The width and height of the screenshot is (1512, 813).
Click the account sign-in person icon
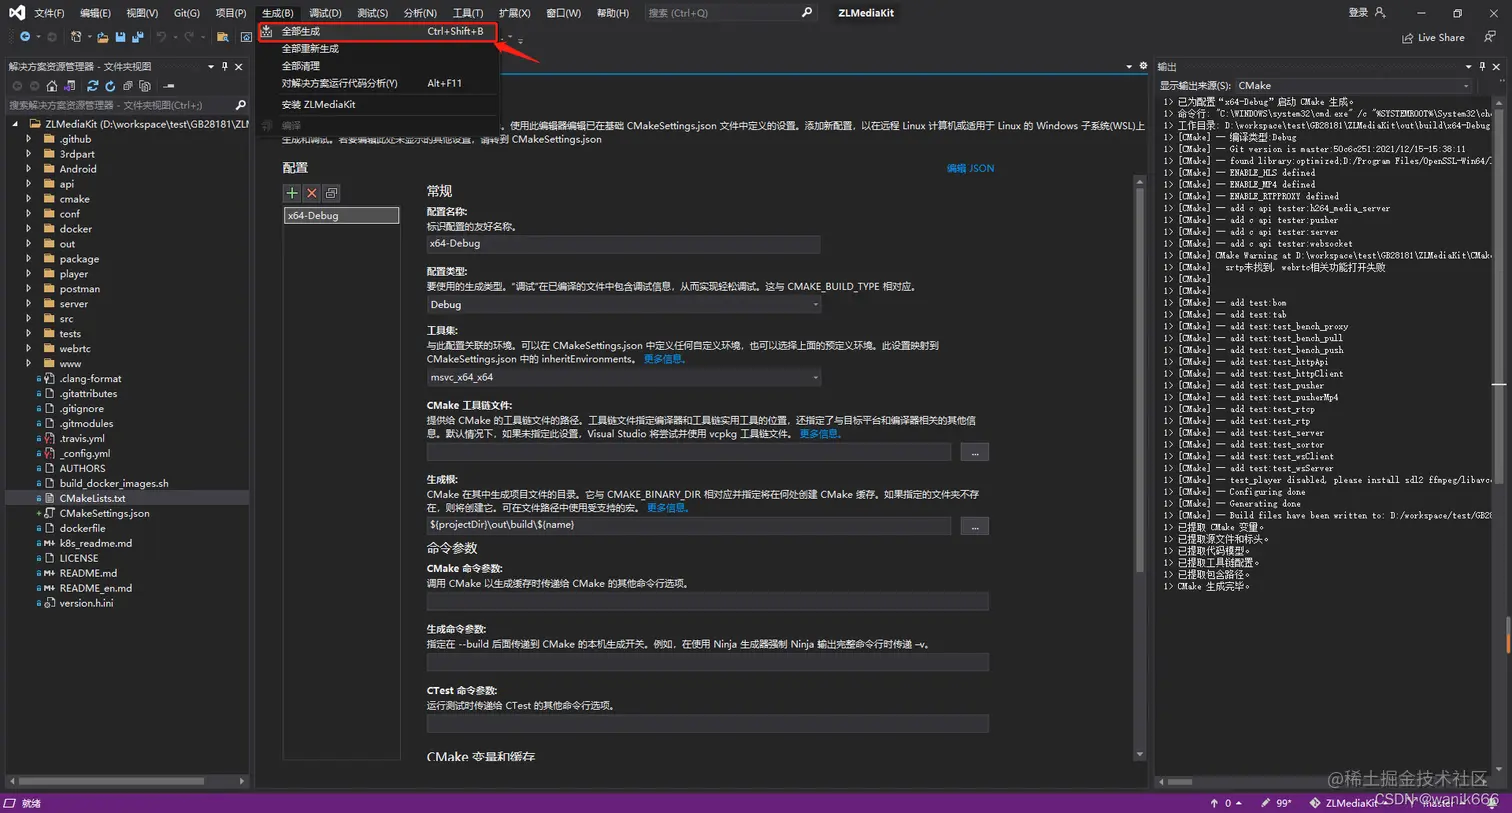coord(1380,13)
